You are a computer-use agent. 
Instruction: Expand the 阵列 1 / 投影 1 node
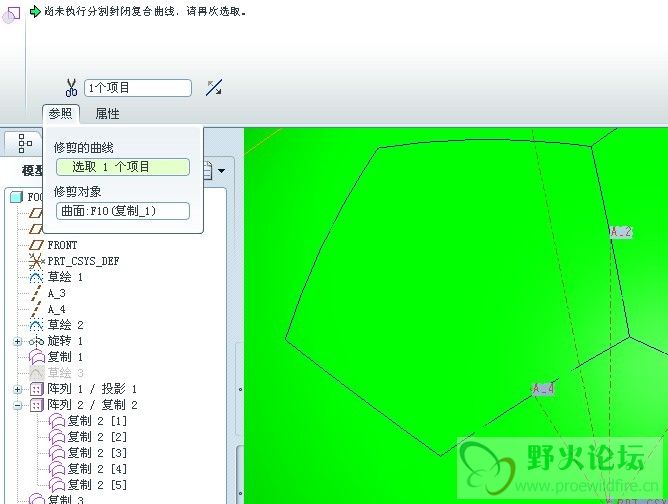point(17,389)
